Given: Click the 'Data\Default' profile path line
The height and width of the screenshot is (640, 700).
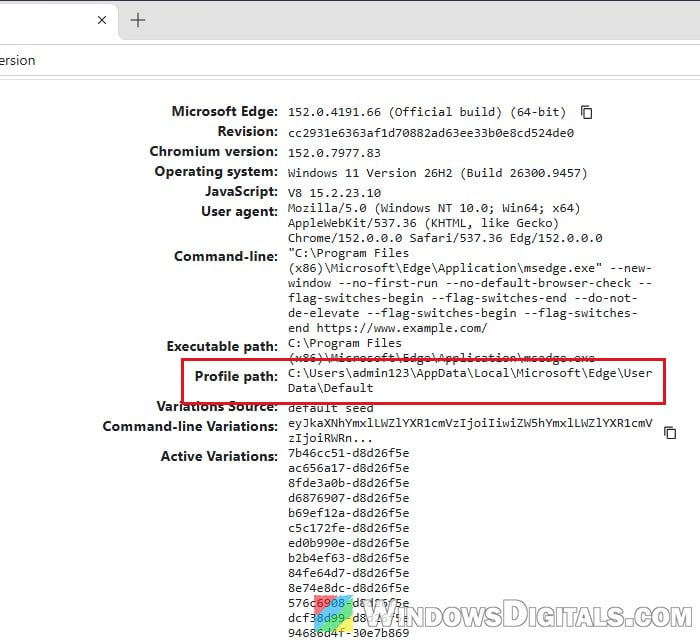Looking at the screenshot, I should point(330,388).
